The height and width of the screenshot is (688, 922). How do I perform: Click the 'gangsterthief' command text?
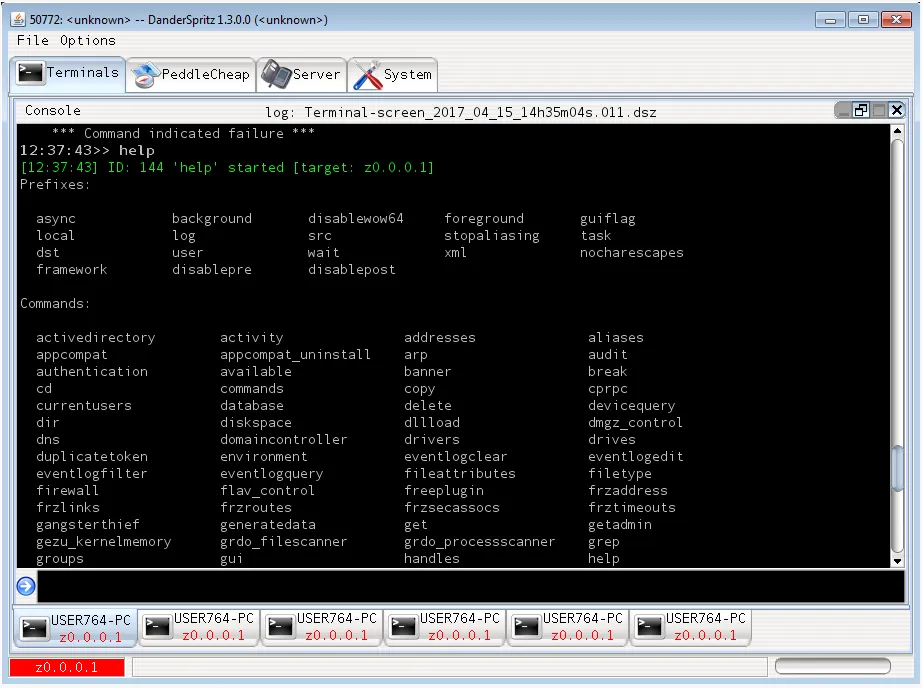pos(88,525)
